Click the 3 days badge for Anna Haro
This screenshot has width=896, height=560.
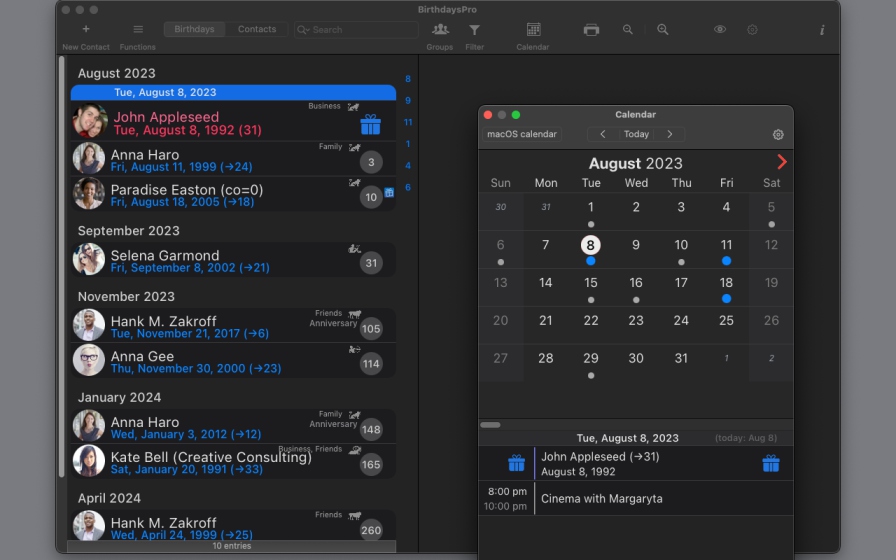point(371,162)
